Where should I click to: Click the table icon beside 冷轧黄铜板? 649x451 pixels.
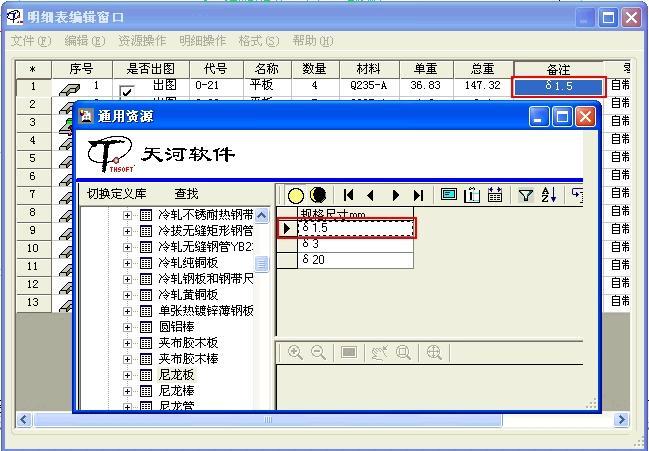pos(146,295)
